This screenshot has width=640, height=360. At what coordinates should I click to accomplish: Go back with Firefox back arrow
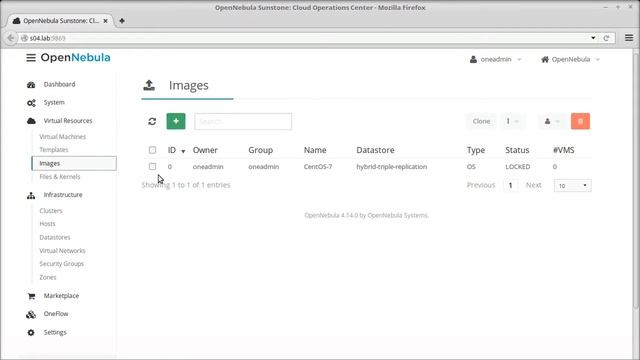tap(11, 38)
